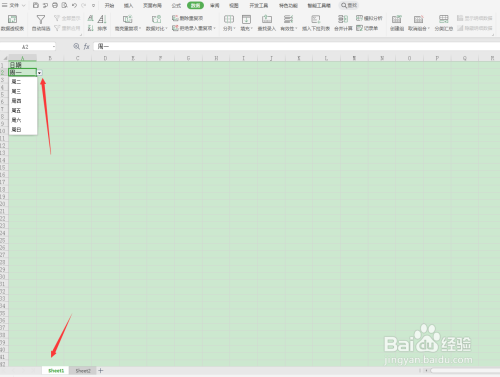500x377 pixels.
Task: Expand the name box A2 dropdown
Action: tap(53, 47)
